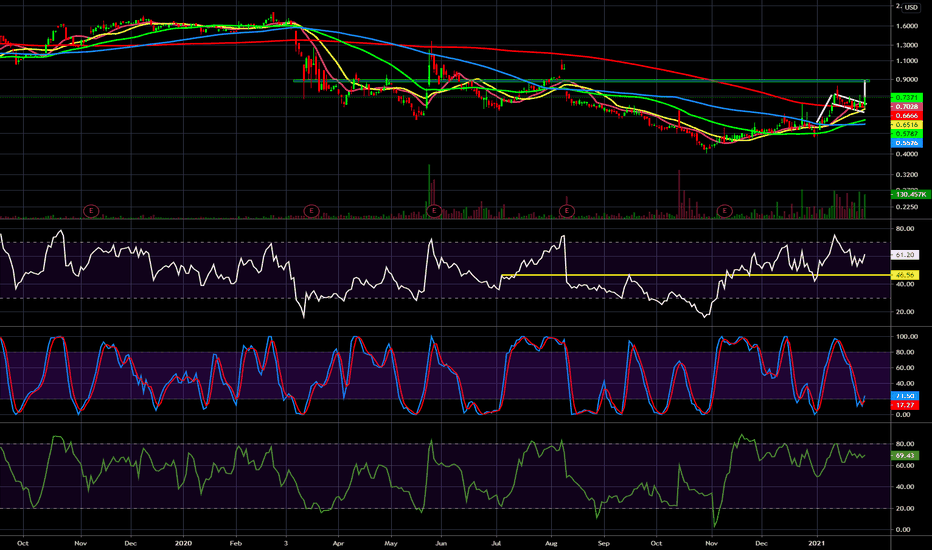Click the Apr label on the time axis
Viewport: 932px width, 550px height.
[338, 543]
